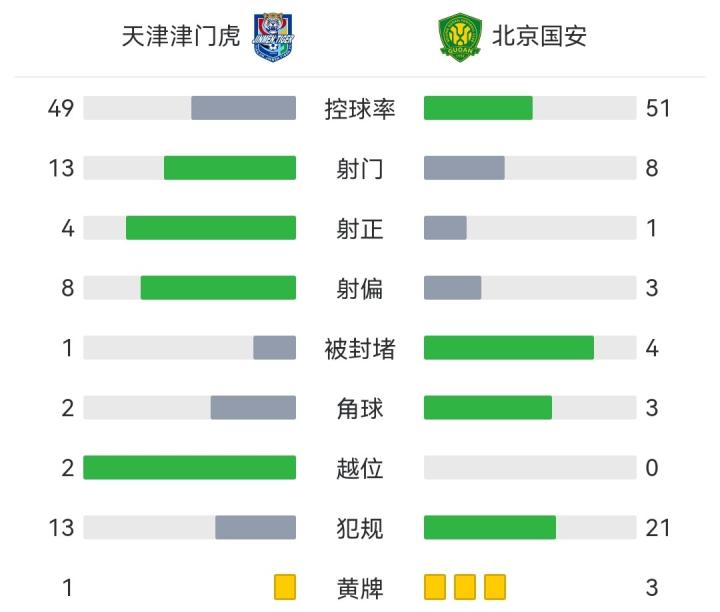Image resolution: width=720 pixels, height=612 pixels.
Task: Click Tianjin's green 射门 shots bar
Action: click(x=230, y=168)
